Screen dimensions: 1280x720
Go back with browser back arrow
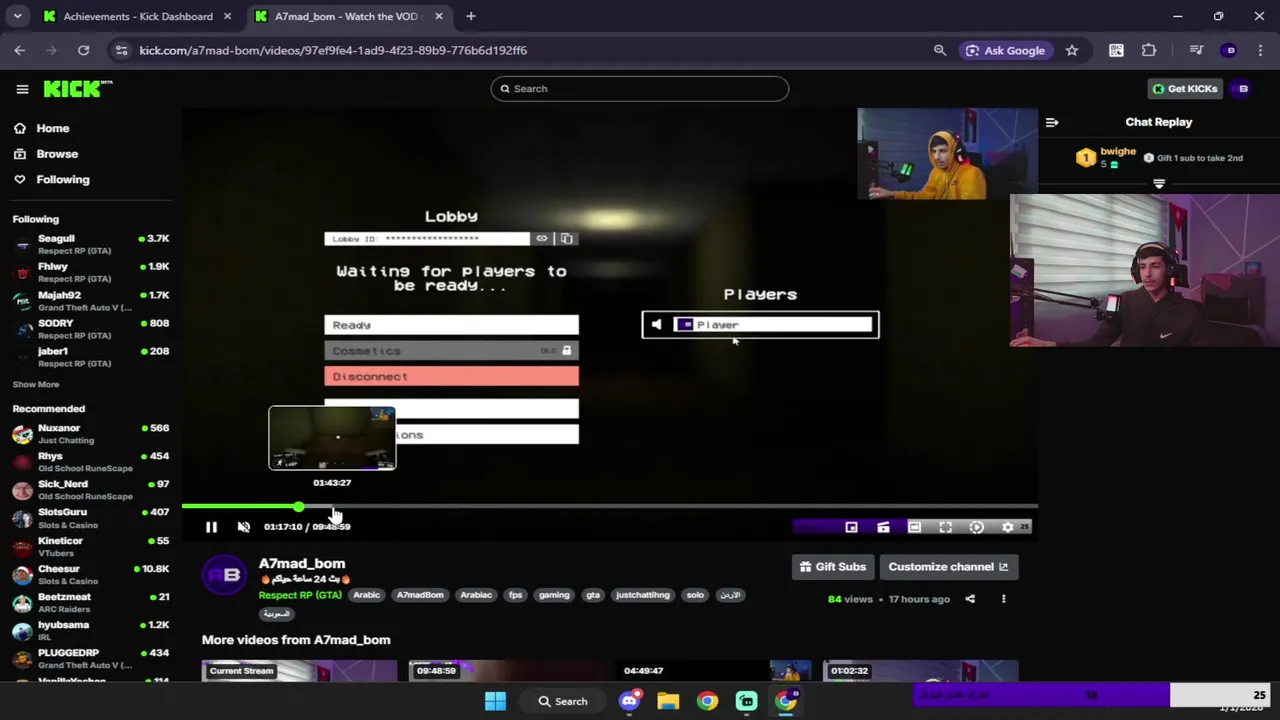click(x=20, y=50)
